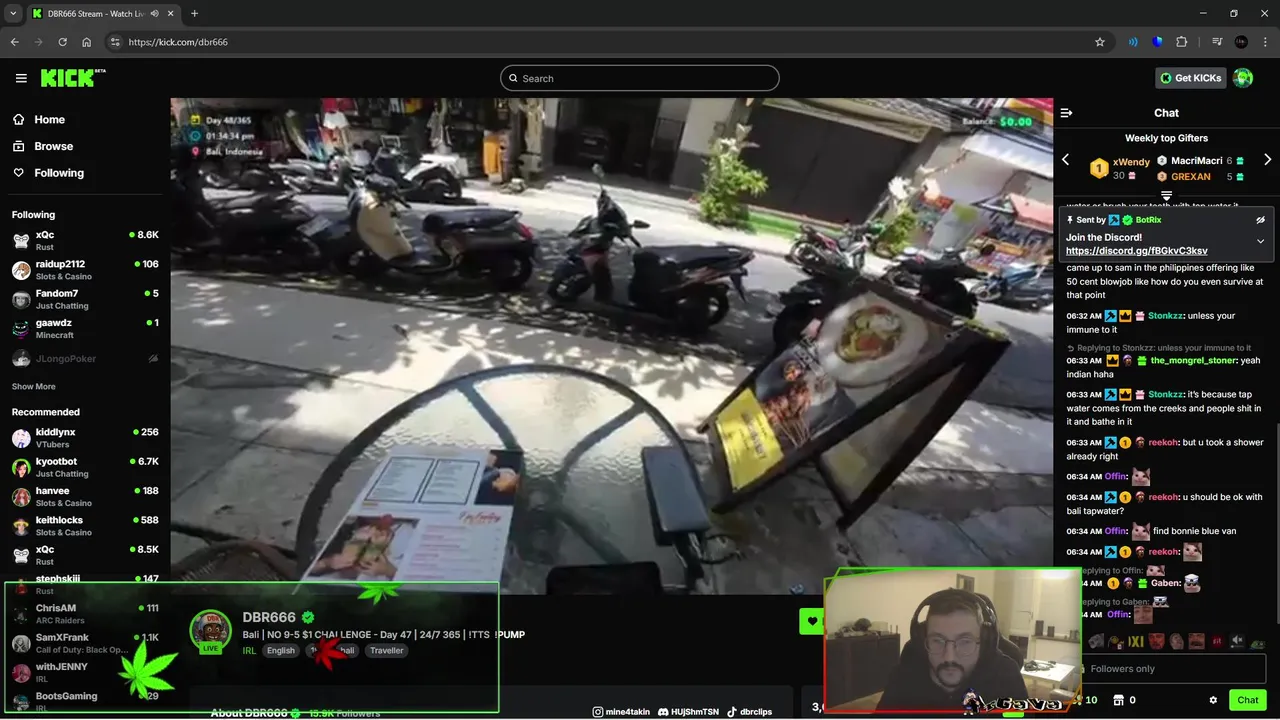Click the IRL category link
The height and width of the screenshot is (720, 1280).
click(x=249, y=650)
